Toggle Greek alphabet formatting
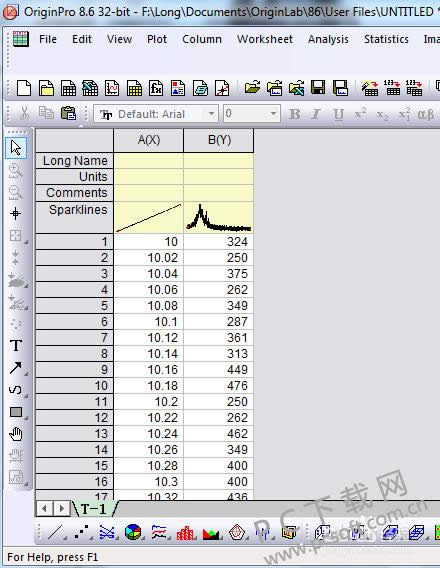Screen dimensions: 440x568 pos(426,114)
